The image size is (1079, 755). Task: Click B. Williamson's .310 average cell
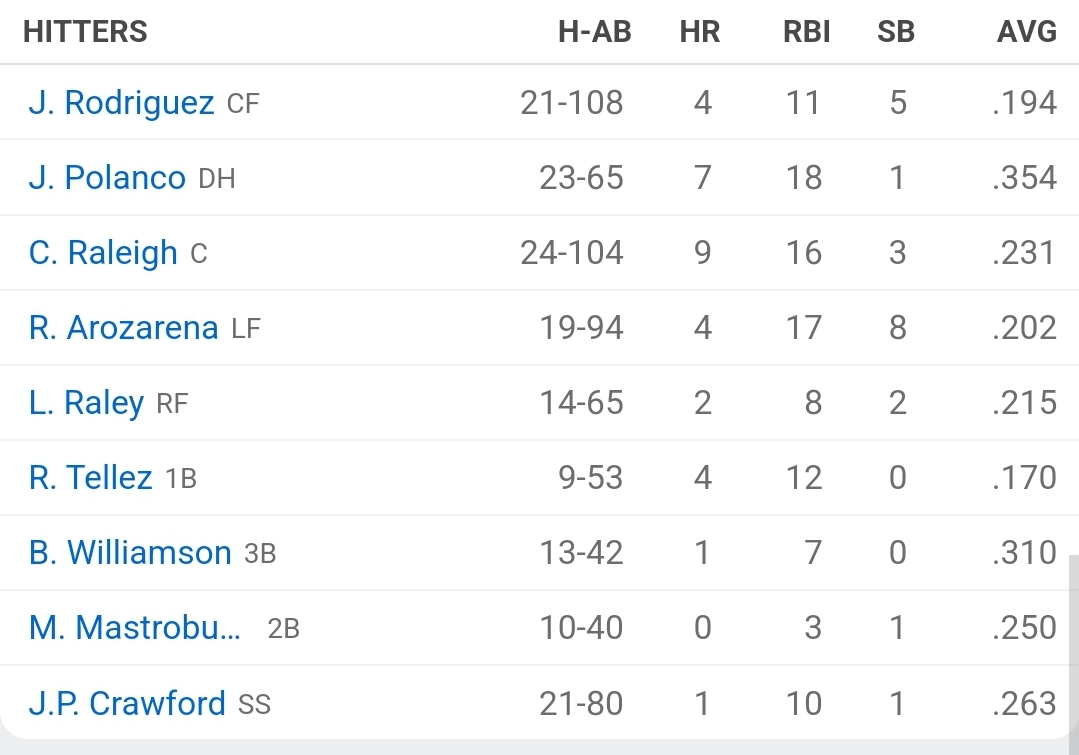1024,553
